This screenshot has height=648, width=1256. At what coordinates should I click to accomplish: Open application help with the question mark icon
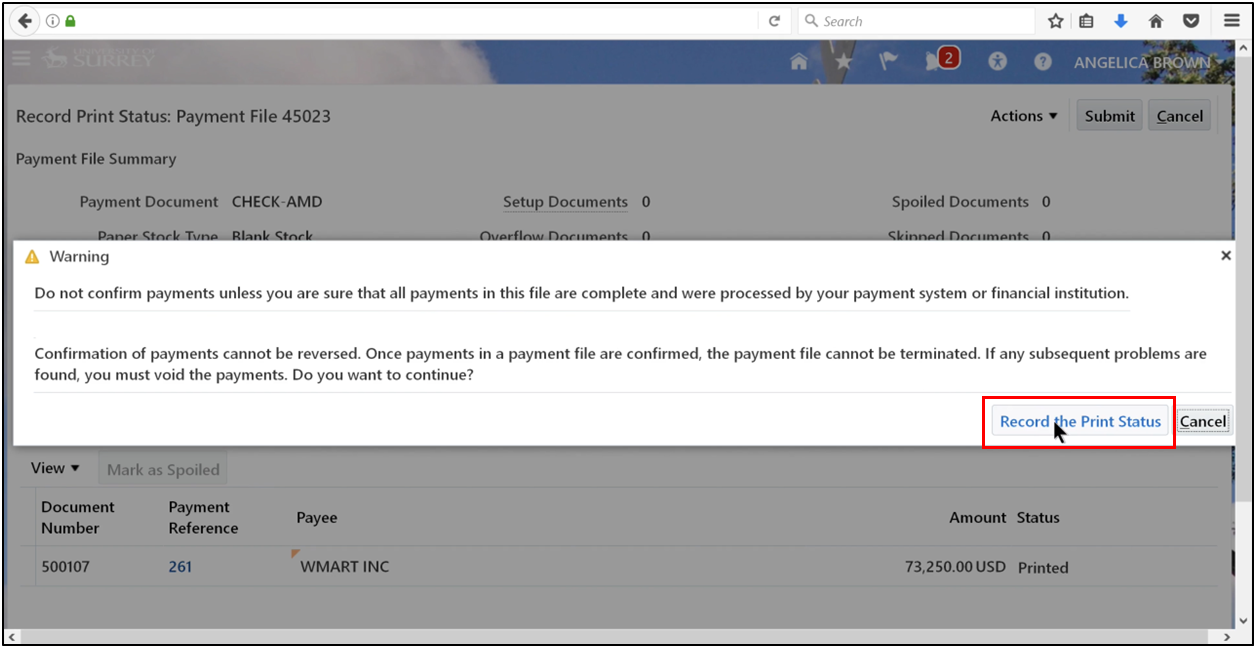(x=1042, y=61)
